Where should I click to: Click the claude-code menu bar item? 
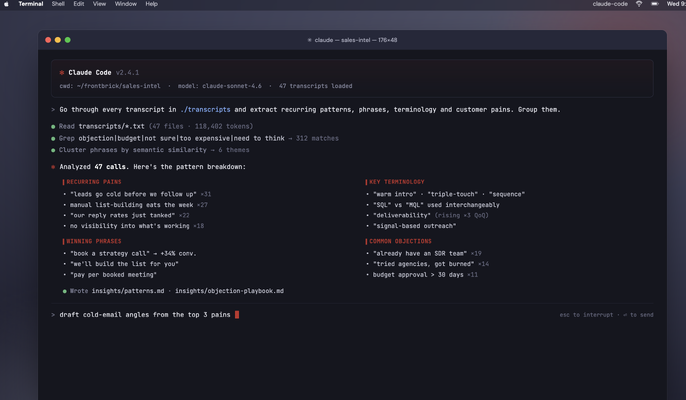click(x=610, y=4)
